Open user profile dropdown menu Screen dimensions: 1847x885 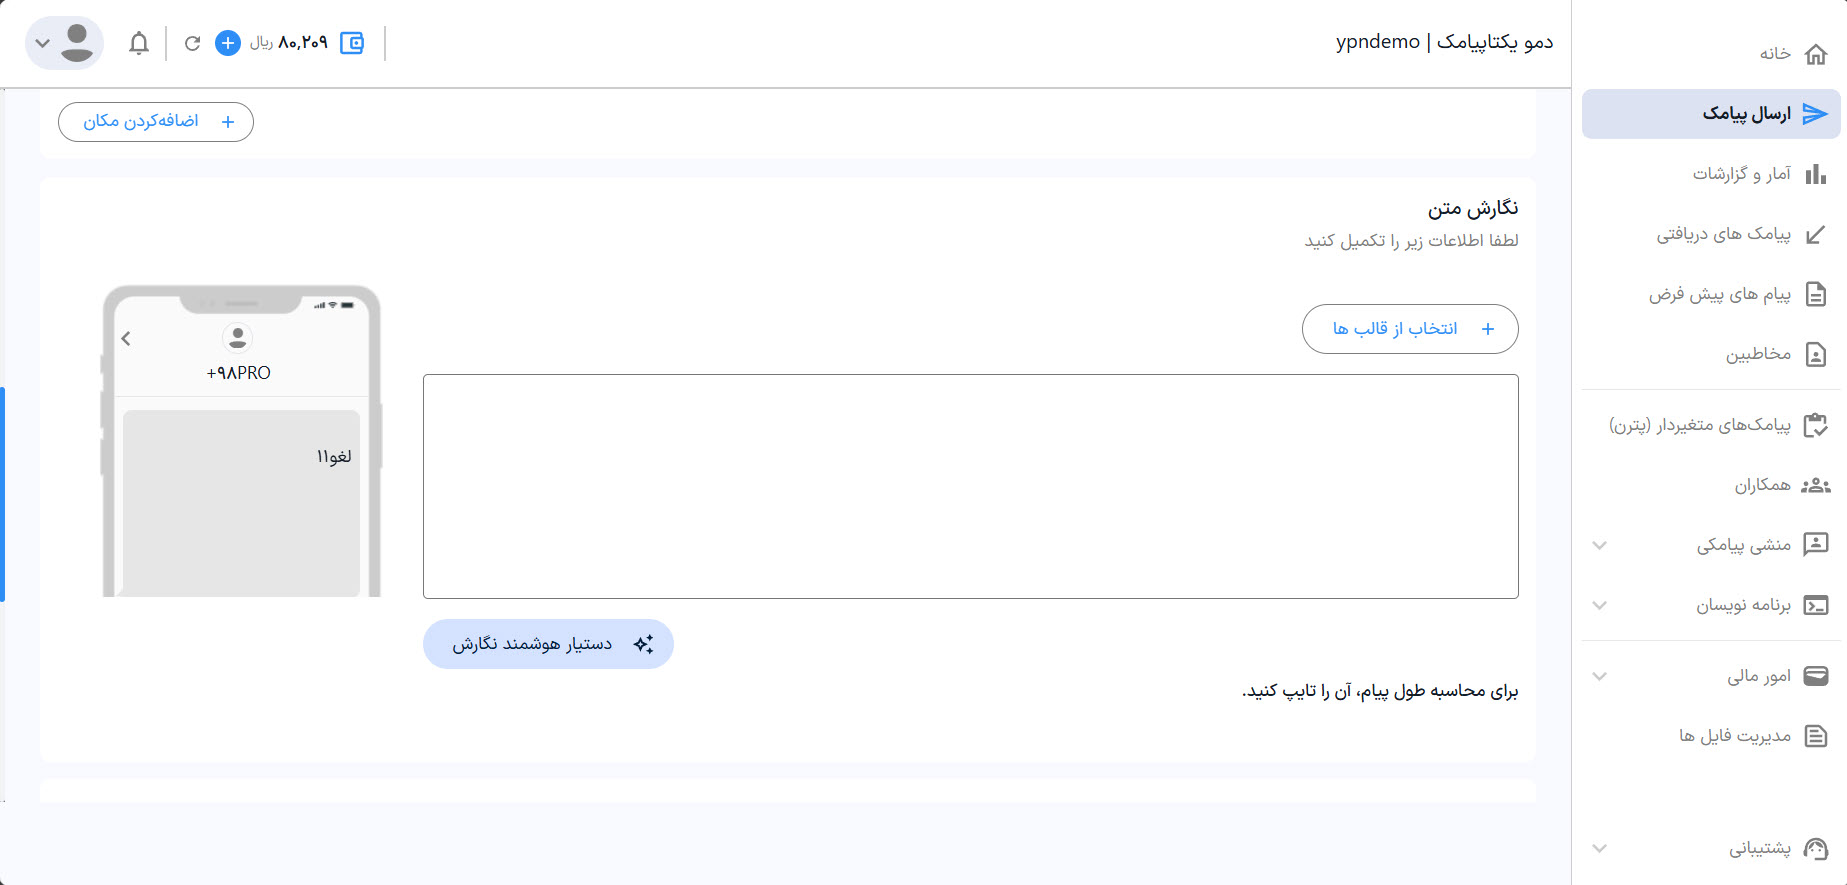coord(64,43)
